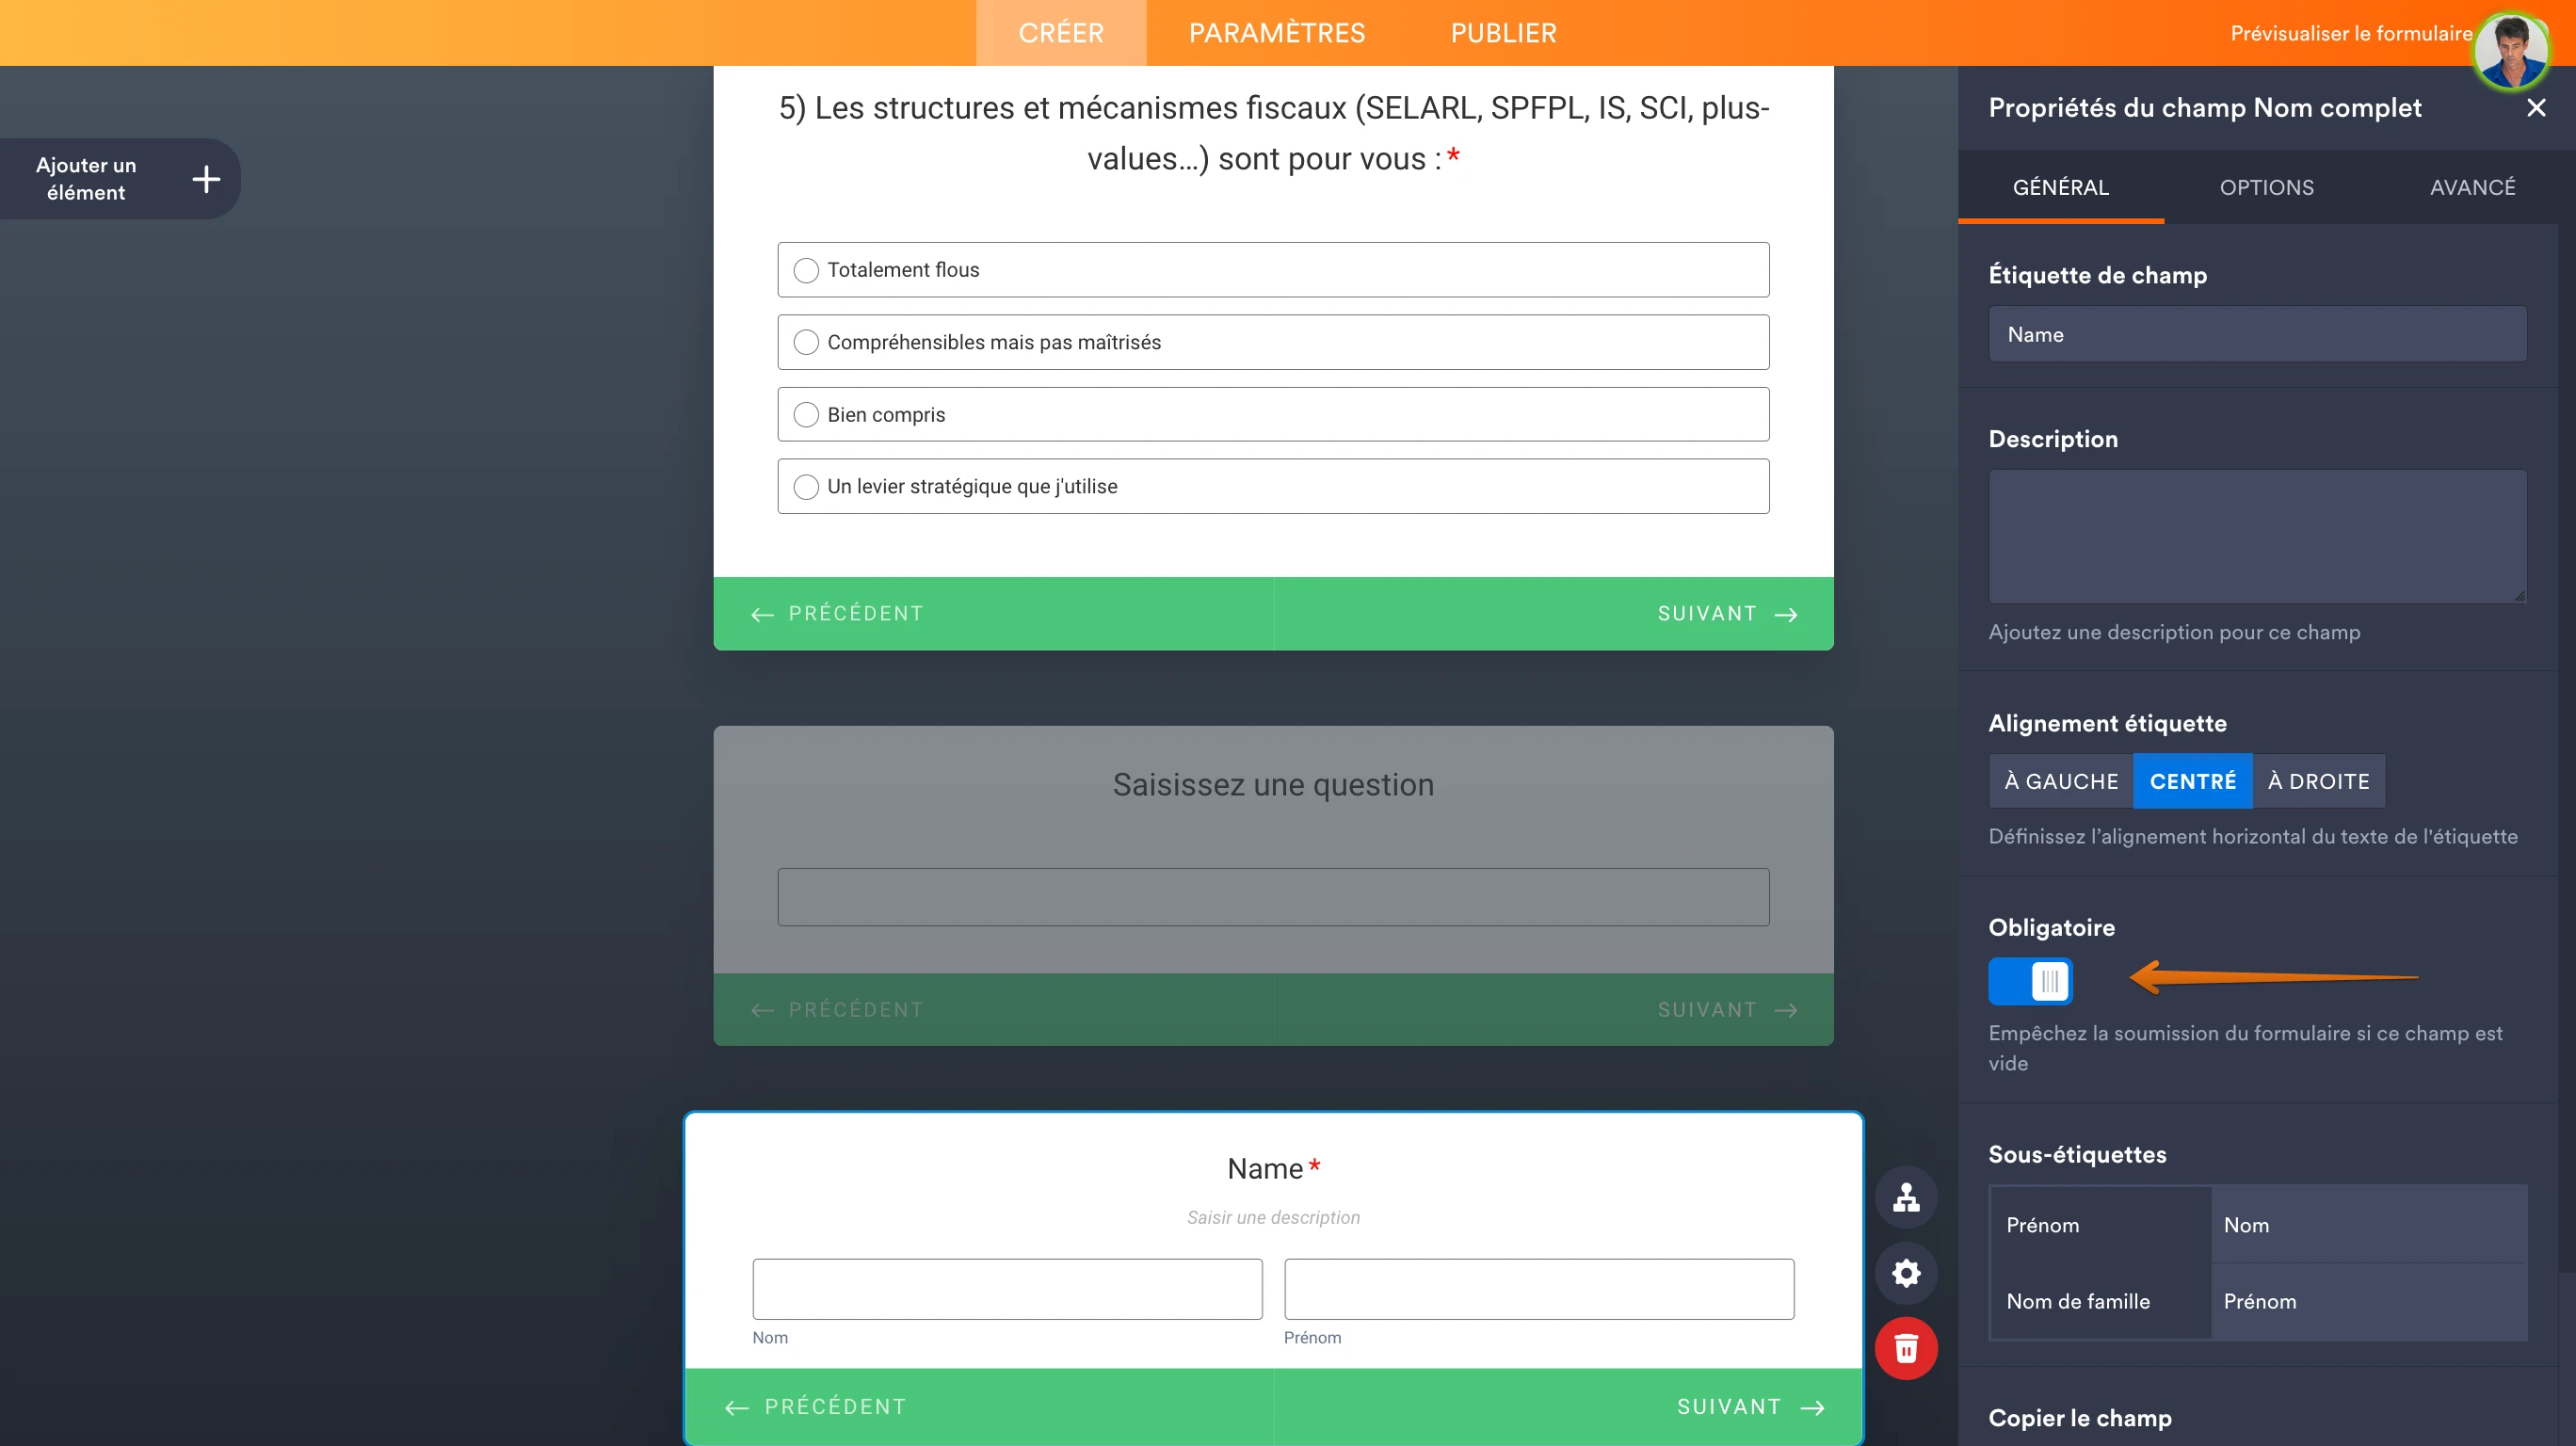Select the GÉNÉRAL properties tab
Image resolution: width=2576 pixels, height=1446 pixels.
tap(2061, 187)
